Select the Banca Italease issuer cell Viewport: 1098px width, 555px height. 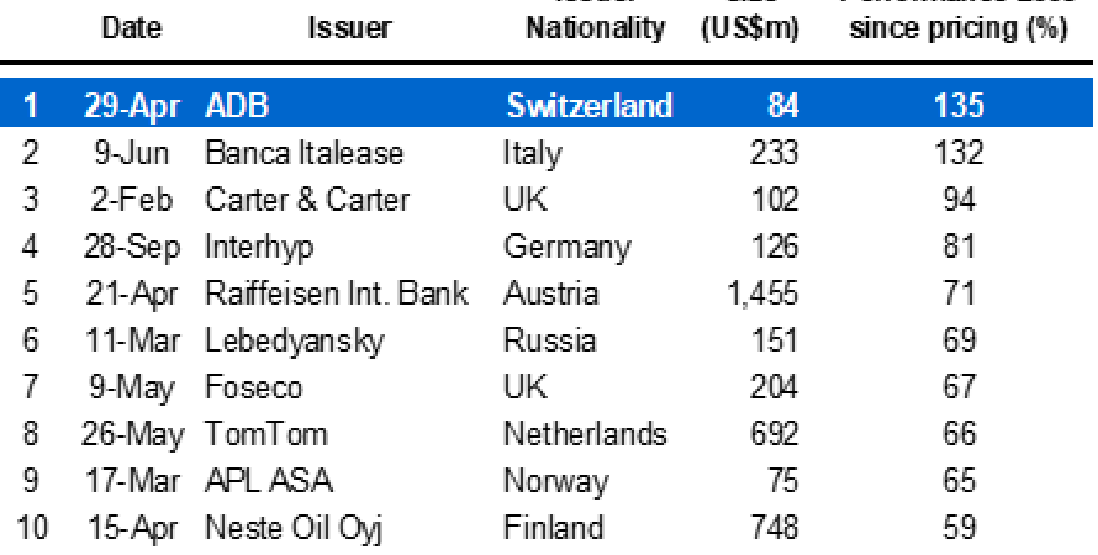304,153
